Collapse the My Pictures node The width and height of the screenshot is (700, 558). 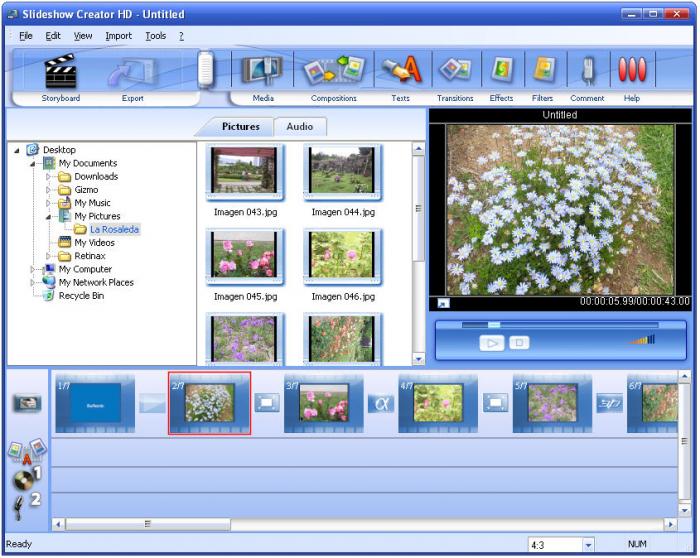click(x=48, y=217)
